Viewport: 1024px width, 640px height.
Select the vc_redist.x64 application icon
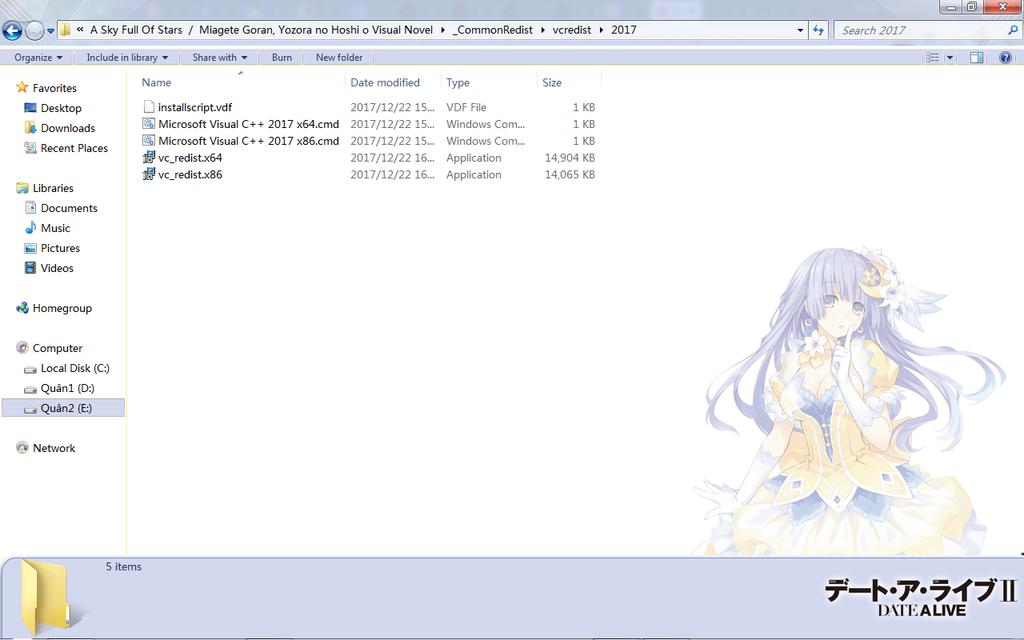(x=149, y=157)
